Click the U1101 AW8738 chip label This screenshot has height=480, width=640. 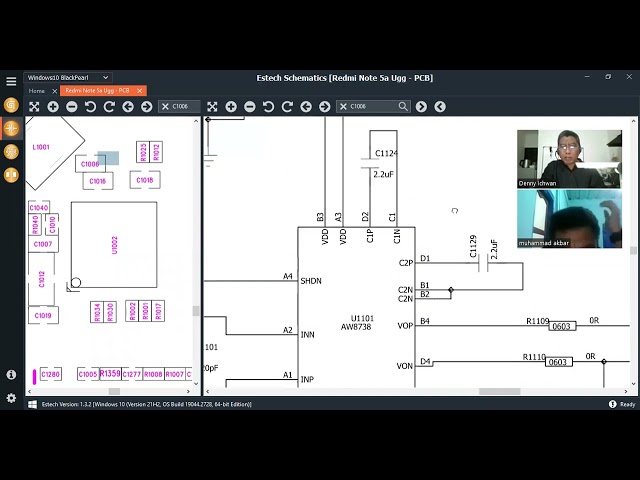point(357,322)
